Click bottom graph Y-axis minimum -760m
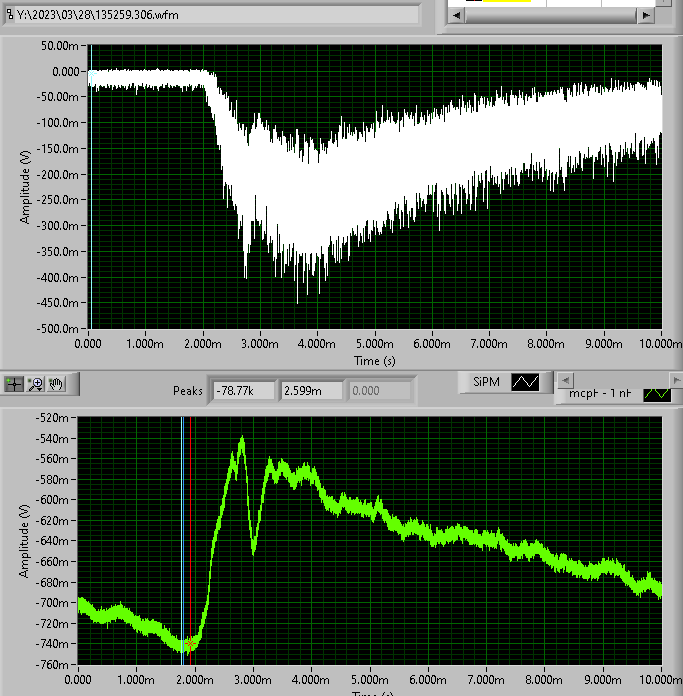This screenshot has width=683, height=696. click(x=51, y=664)
